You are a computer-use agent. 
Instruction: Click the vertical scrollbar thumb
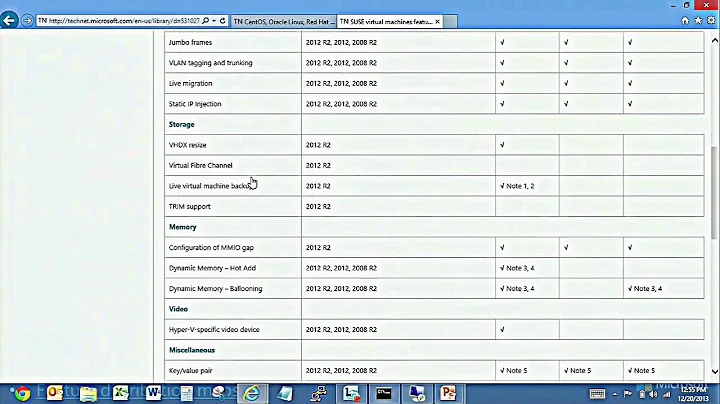tap(714, 193)
